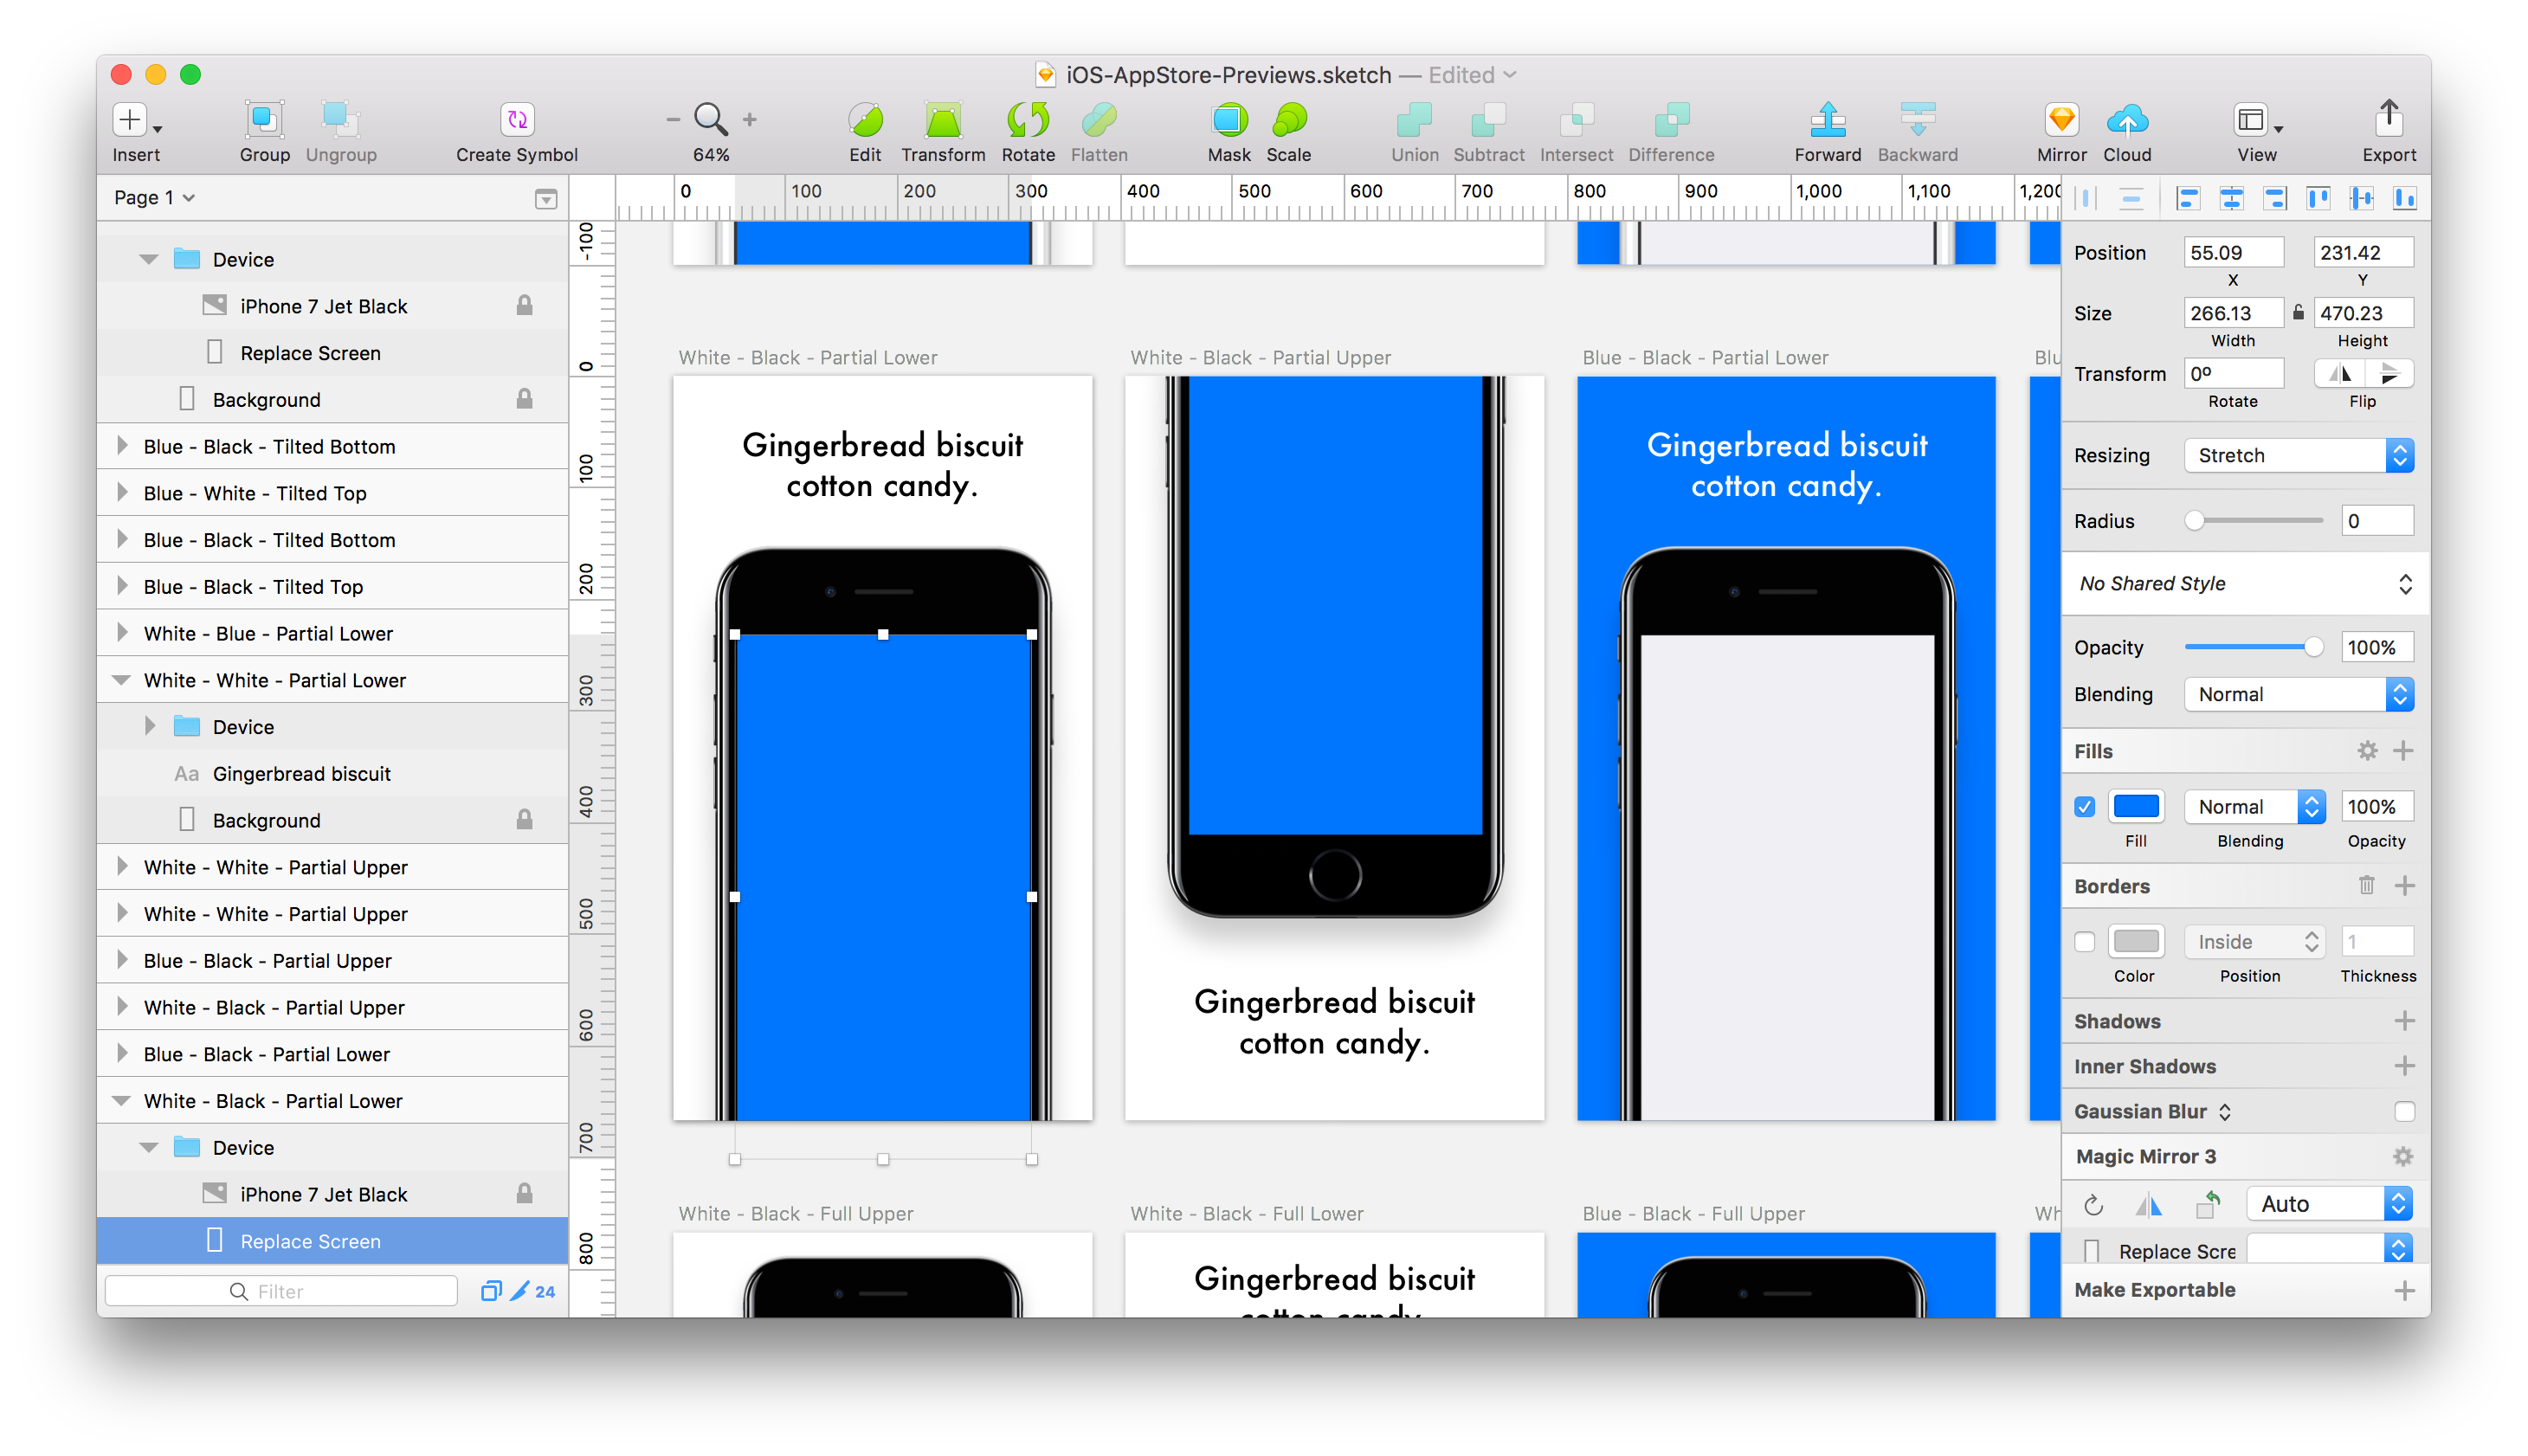2528x1456 pixels.
Task: Click the Subtract boolean icon
Action: point(1488,120)
